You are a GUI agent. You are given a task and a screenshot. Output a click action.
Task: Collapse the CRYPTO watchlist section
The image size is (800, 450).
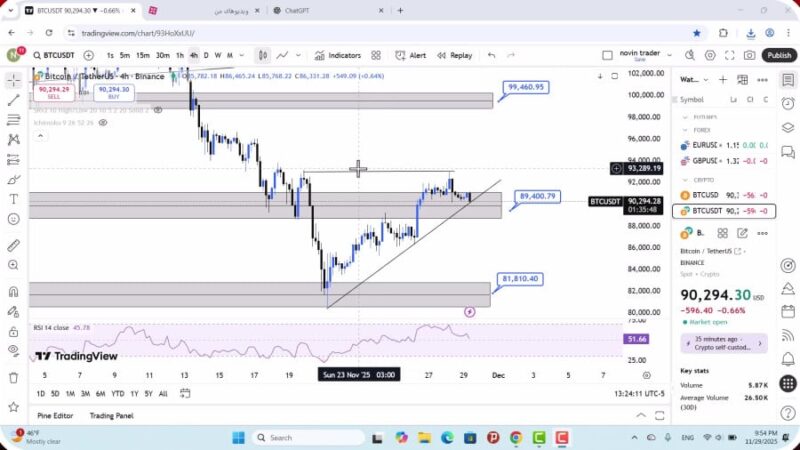tap(685, 180)
